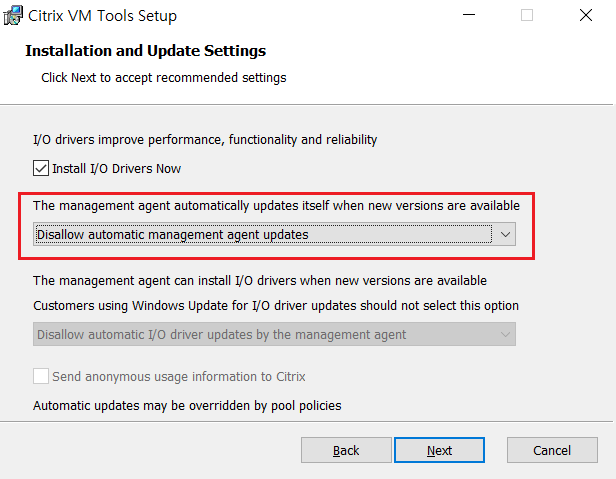Click the Citrix VM Tools installer icon
Screen dimensions: 616x479
coord(13,16)
